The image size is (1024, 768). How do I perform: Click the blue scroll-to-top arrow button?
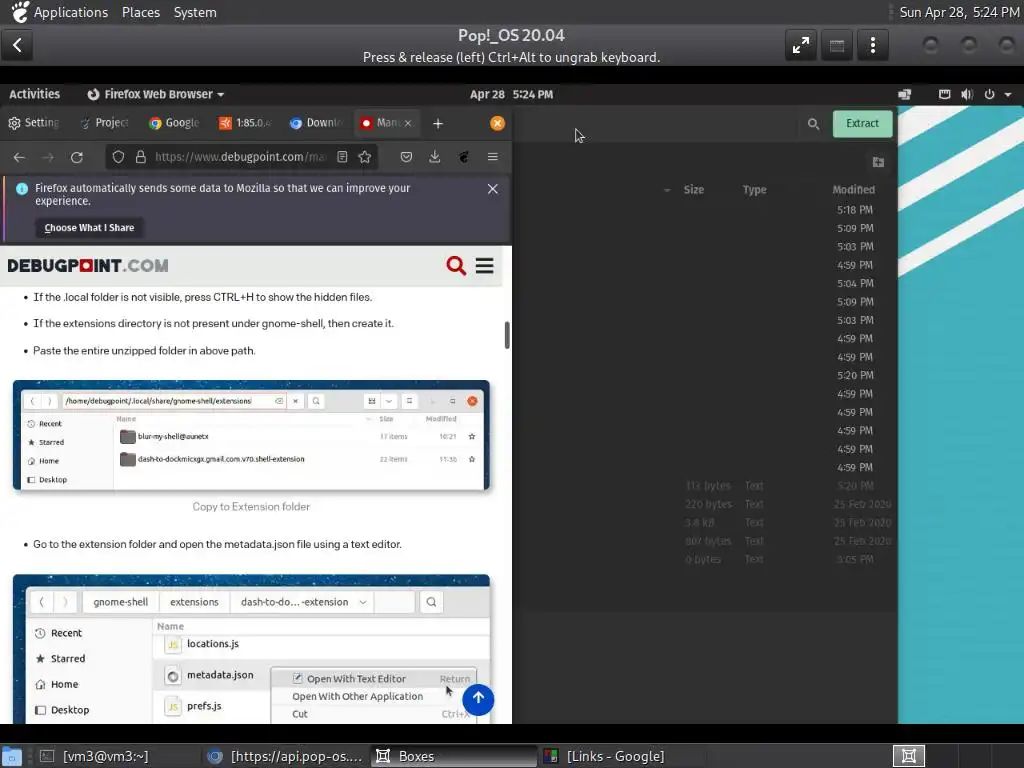(478, 699)
